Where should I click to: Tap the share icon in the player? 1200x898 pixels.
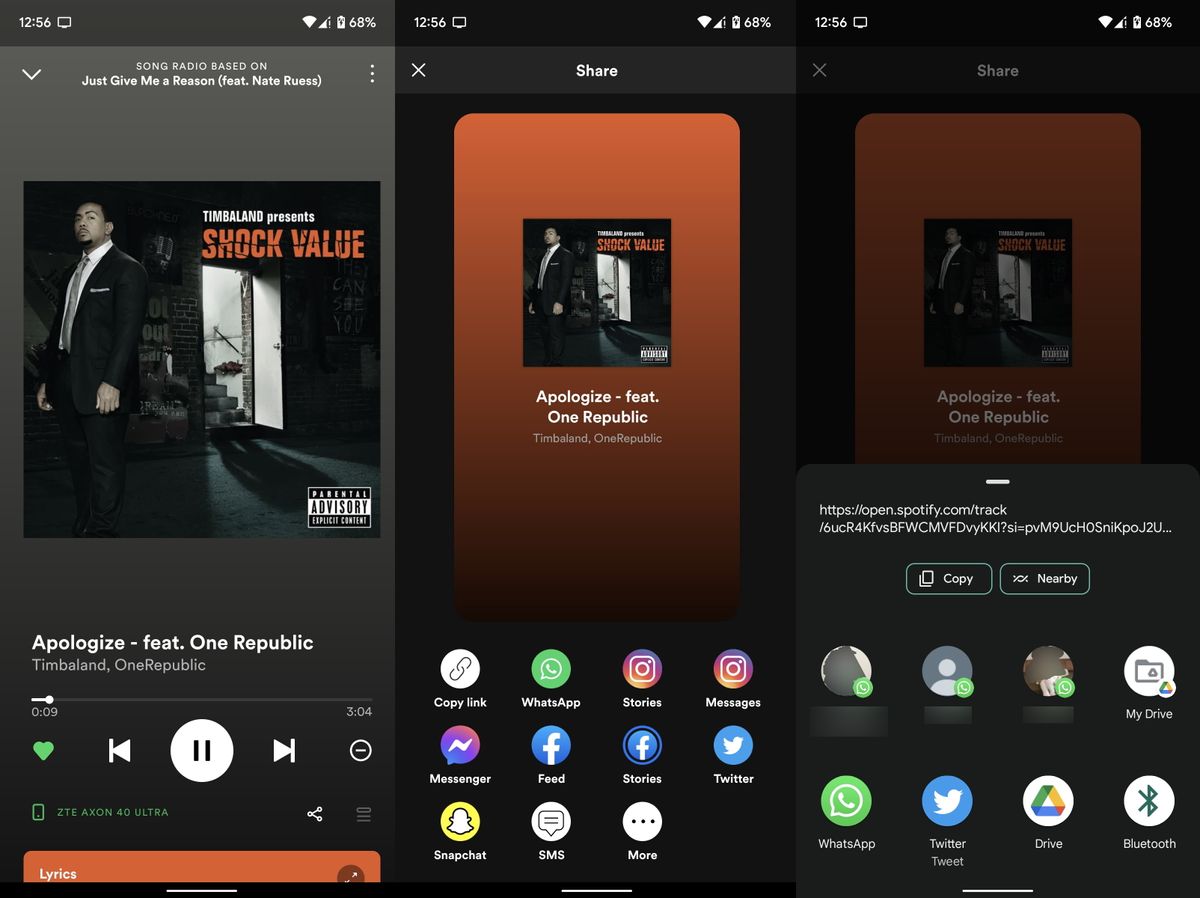point(315,814)
